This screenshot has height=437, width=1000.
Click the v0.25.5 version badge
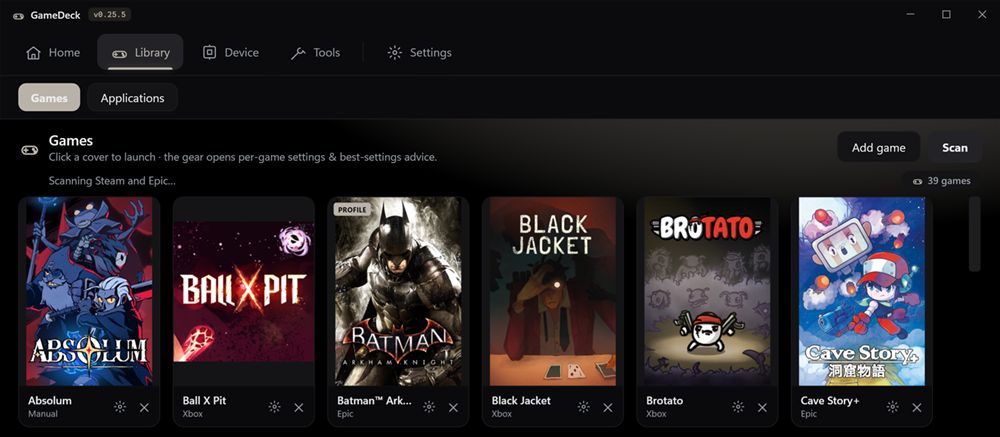(x=109, y=15)
